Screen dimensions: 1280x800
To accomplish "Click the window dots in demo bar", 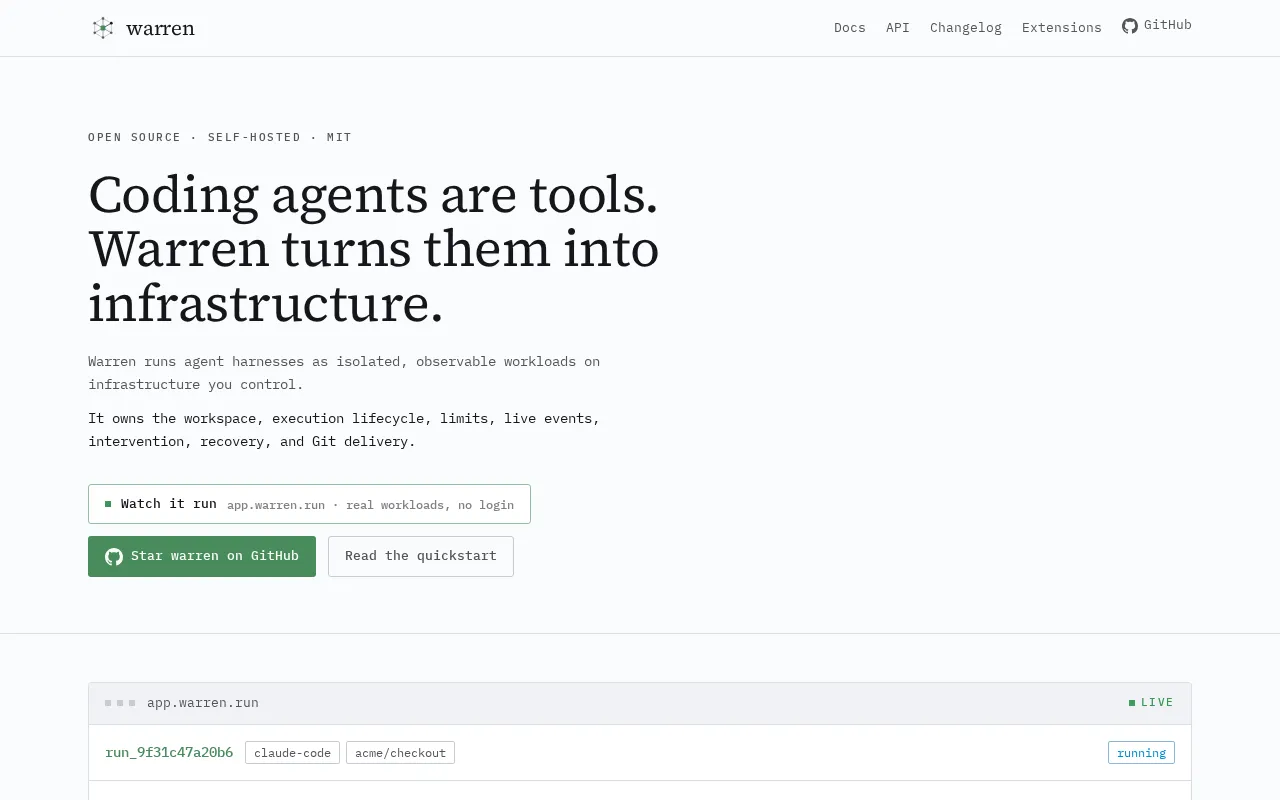I will (x=120, y=703).
